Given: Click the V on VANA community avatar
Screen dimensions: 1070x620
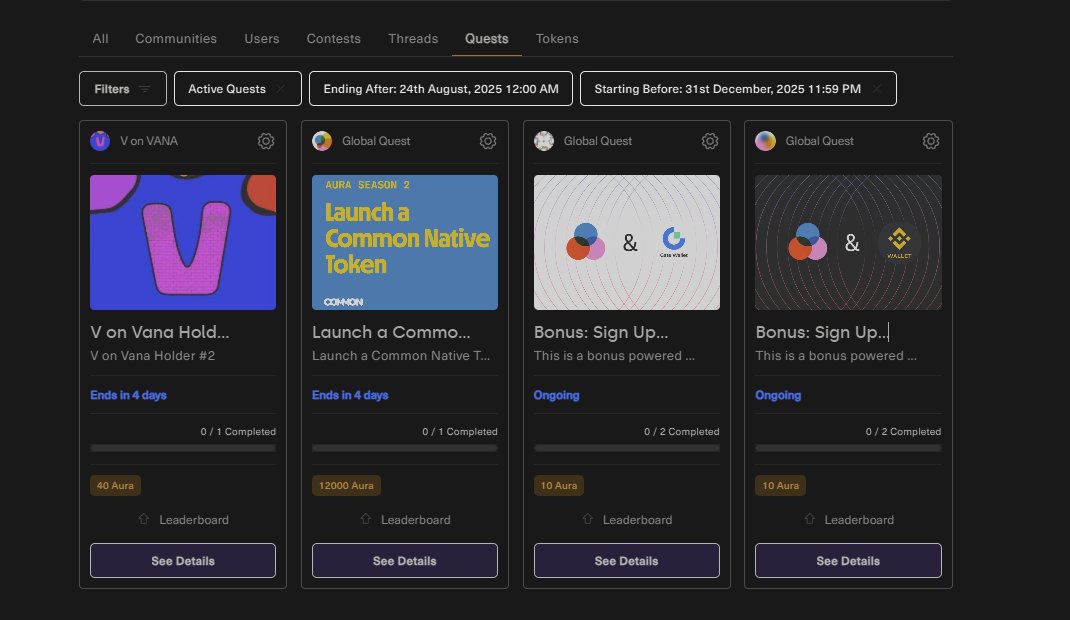Looking at the screenshot, I should pos(100,141).
